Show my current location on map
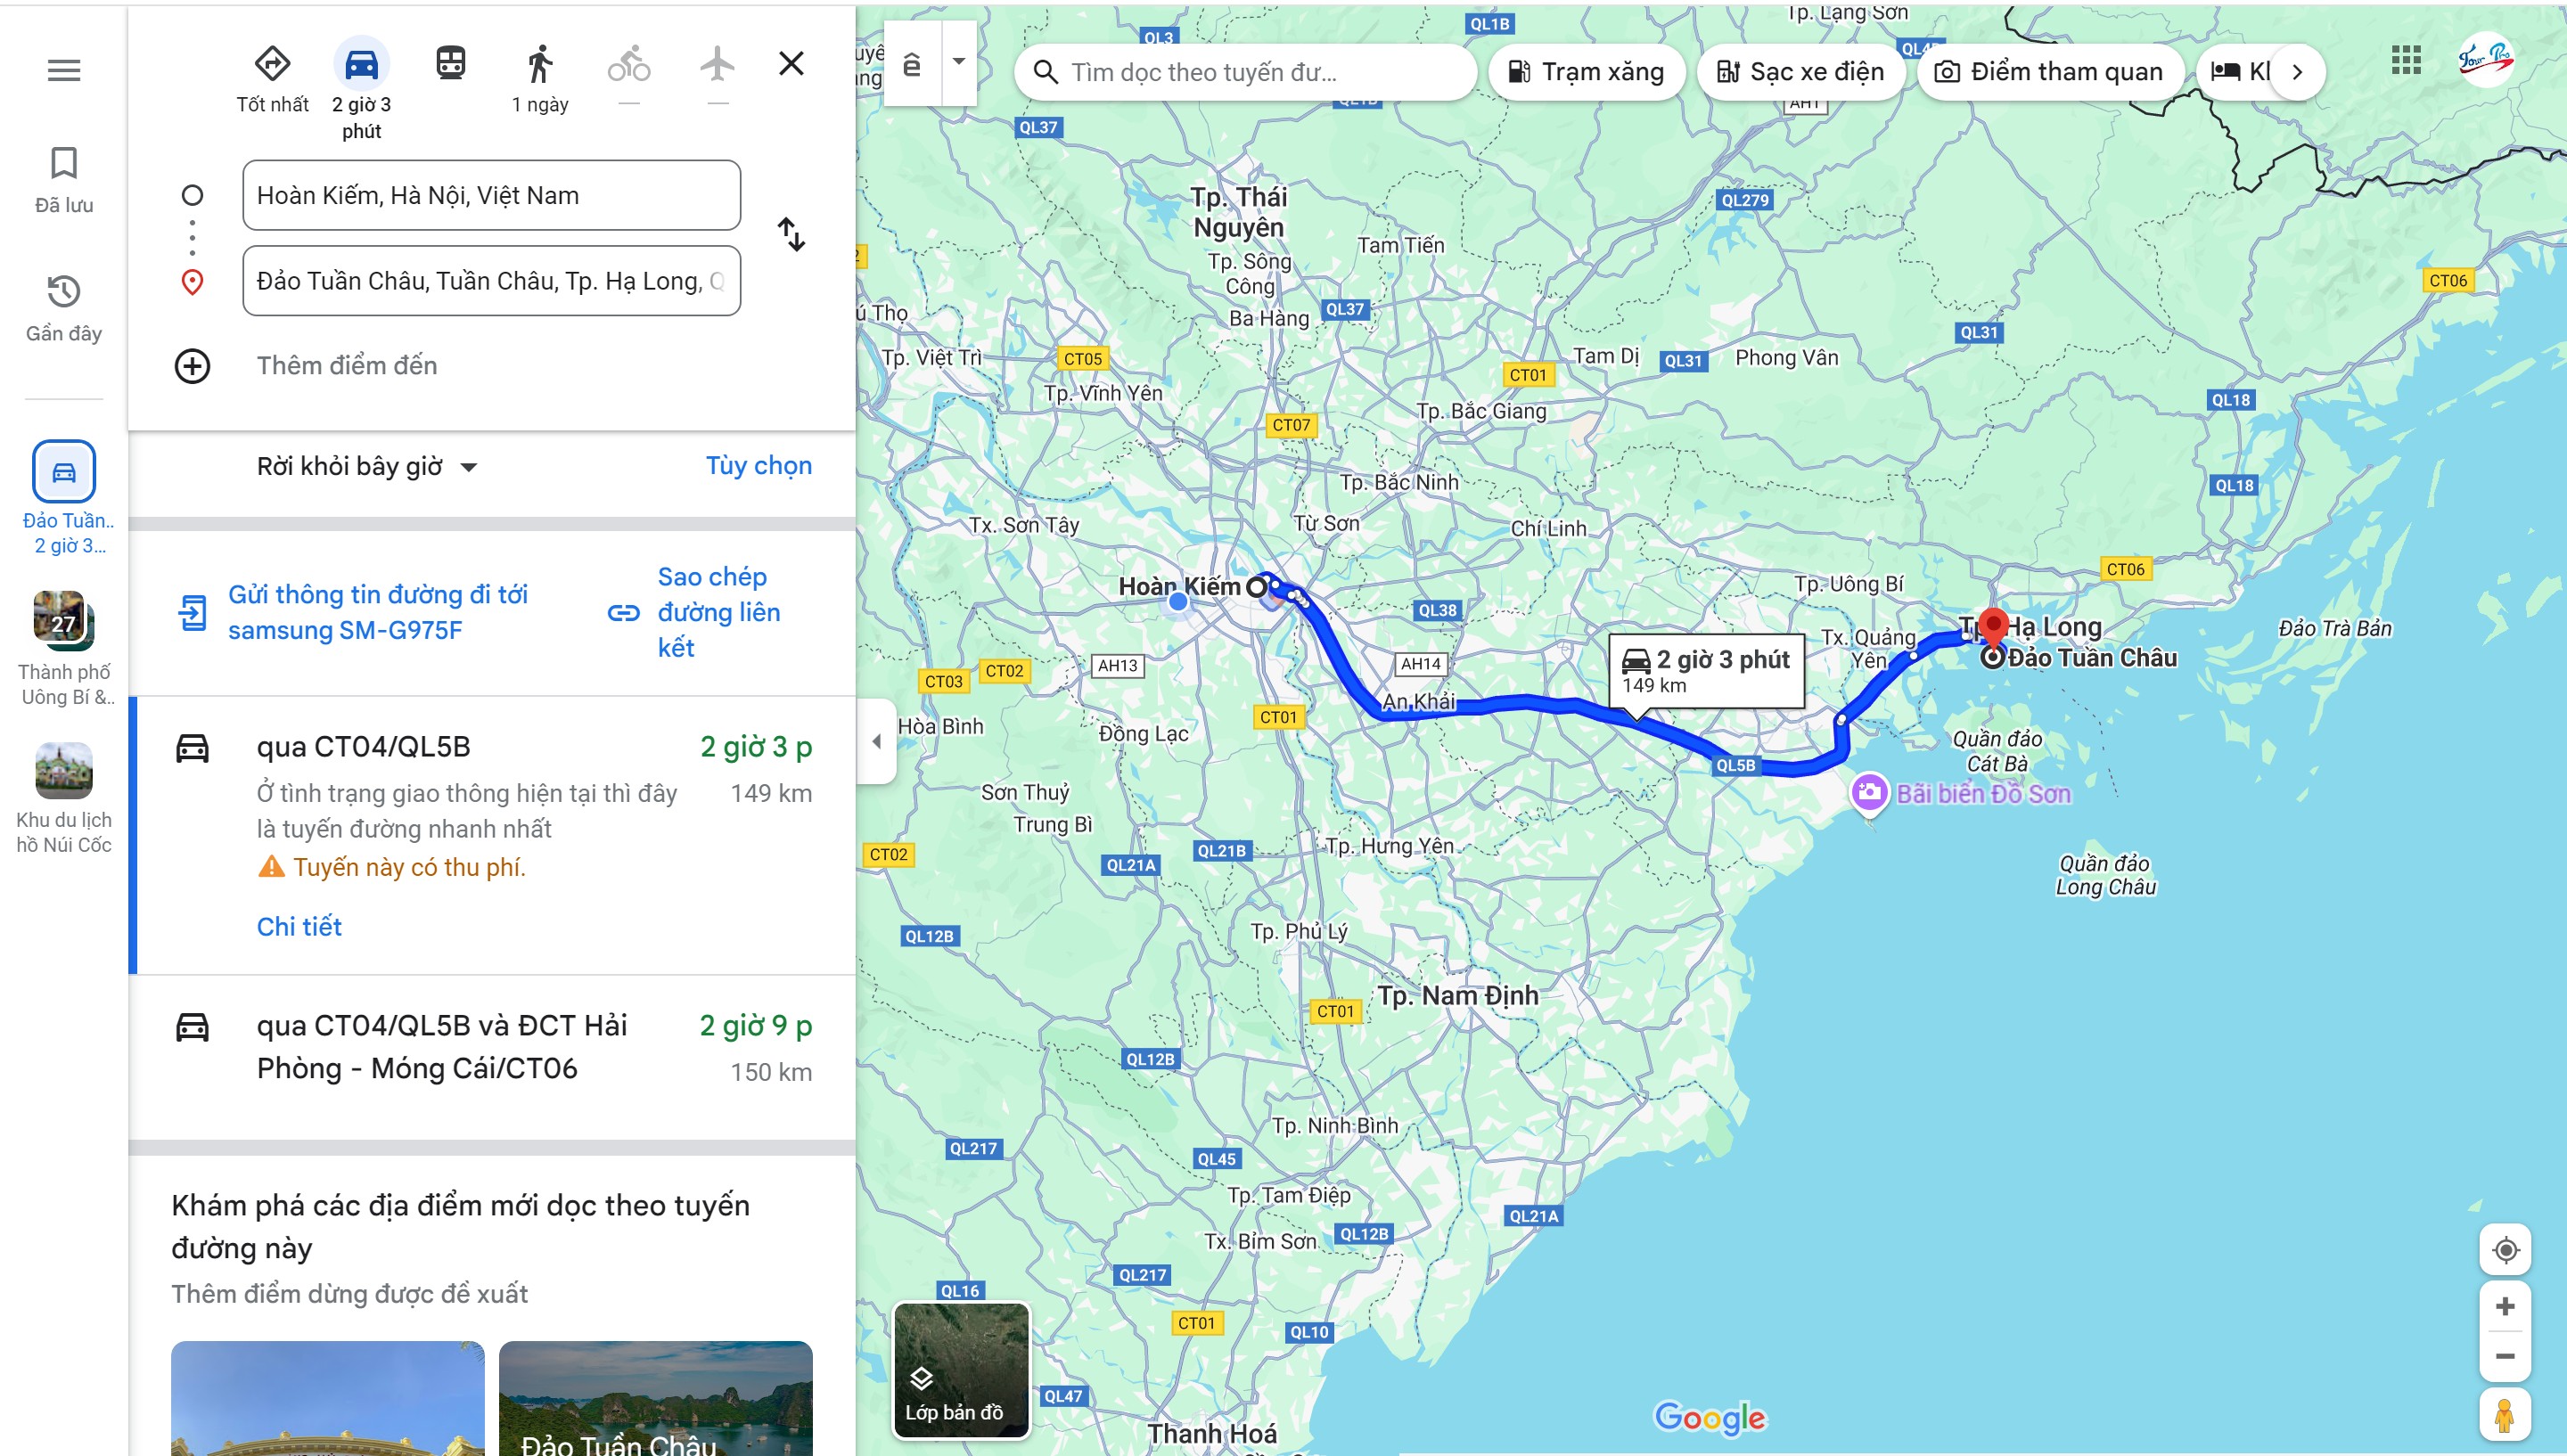 pos(2505,1250)
